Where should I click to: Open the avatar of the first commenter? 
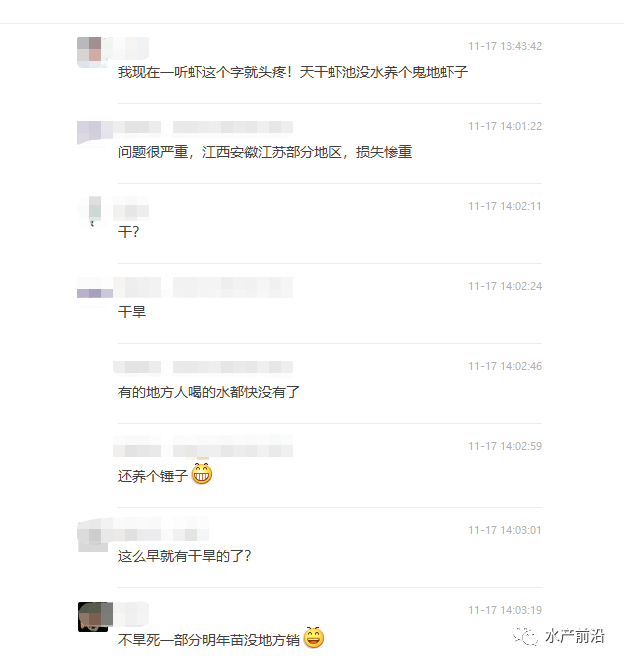89,52
